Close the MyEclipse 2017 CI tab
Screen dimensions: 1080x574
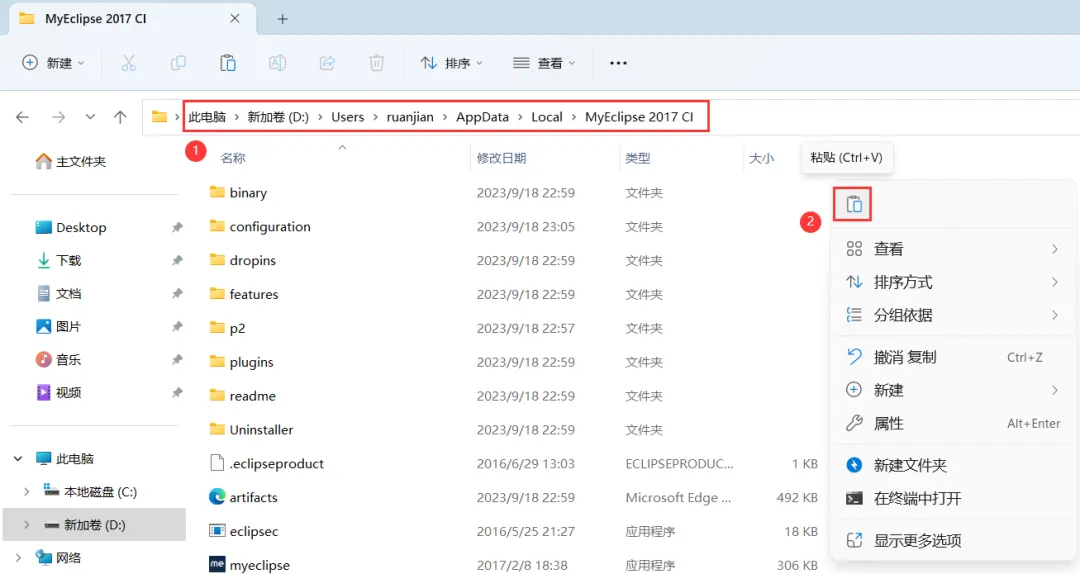click(235, 19)
